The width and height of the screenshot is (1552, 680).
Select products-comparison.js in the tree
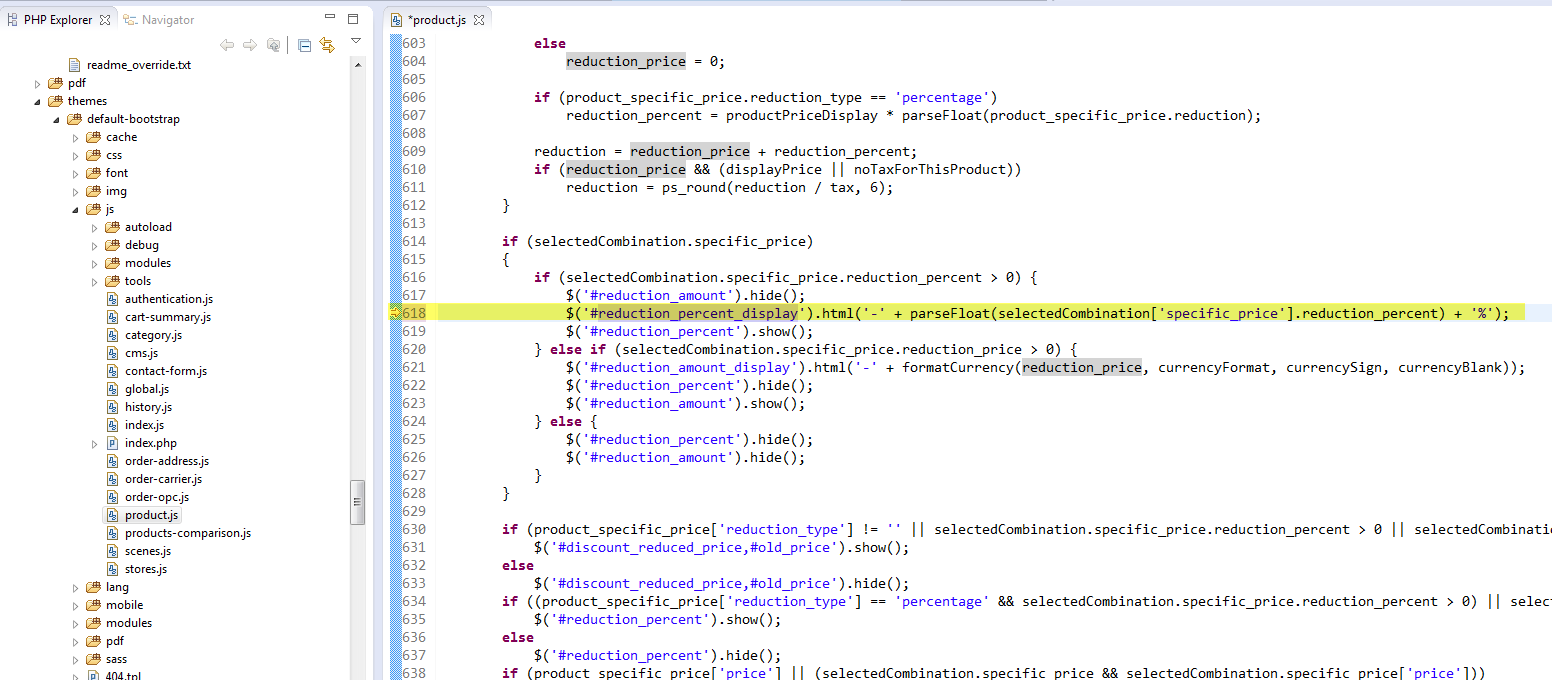click(187, 533)
